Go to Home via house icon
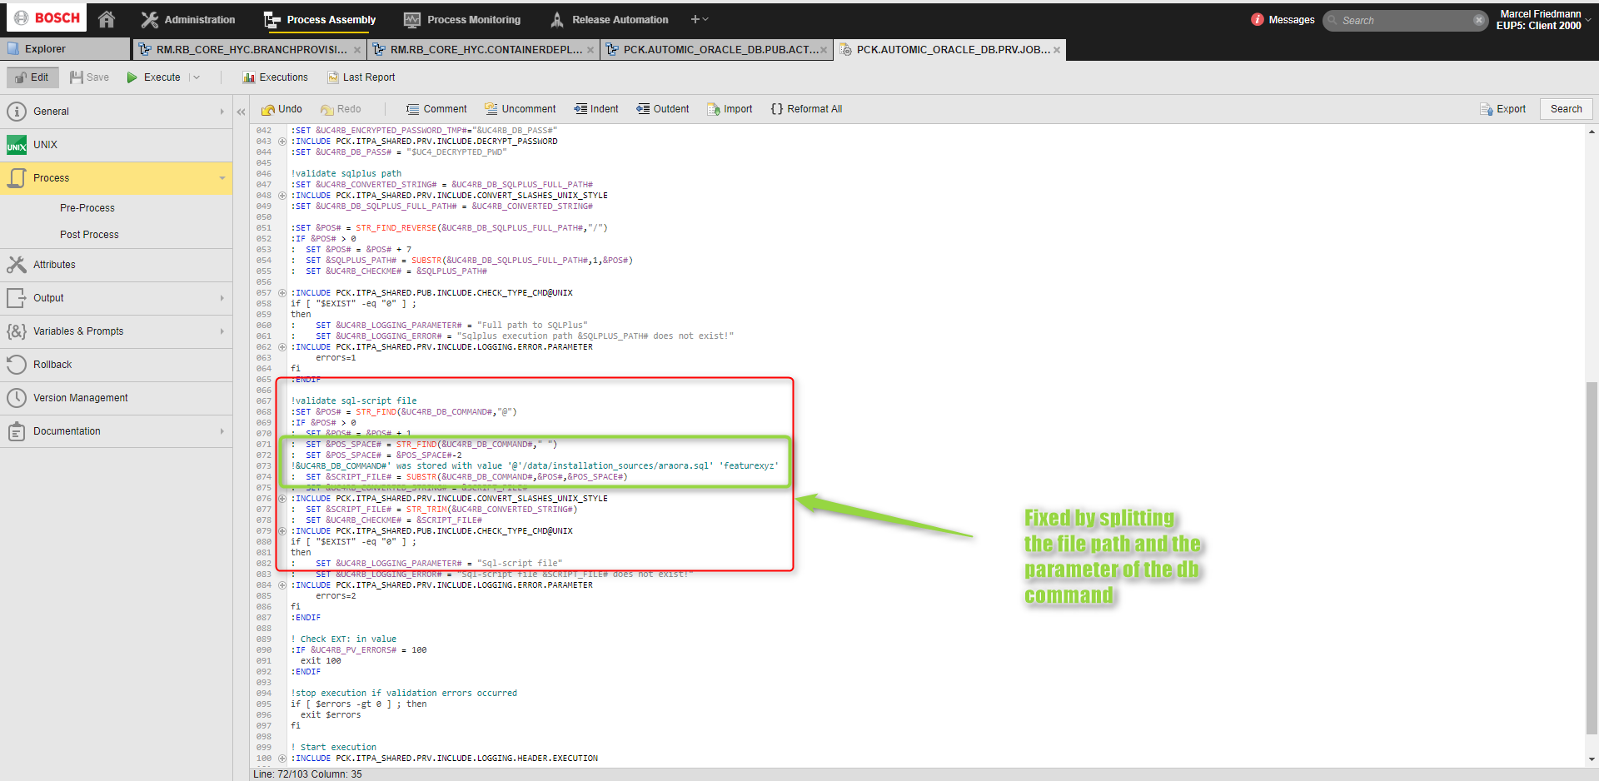1599x781 pixels. click(x=107, y=19)
